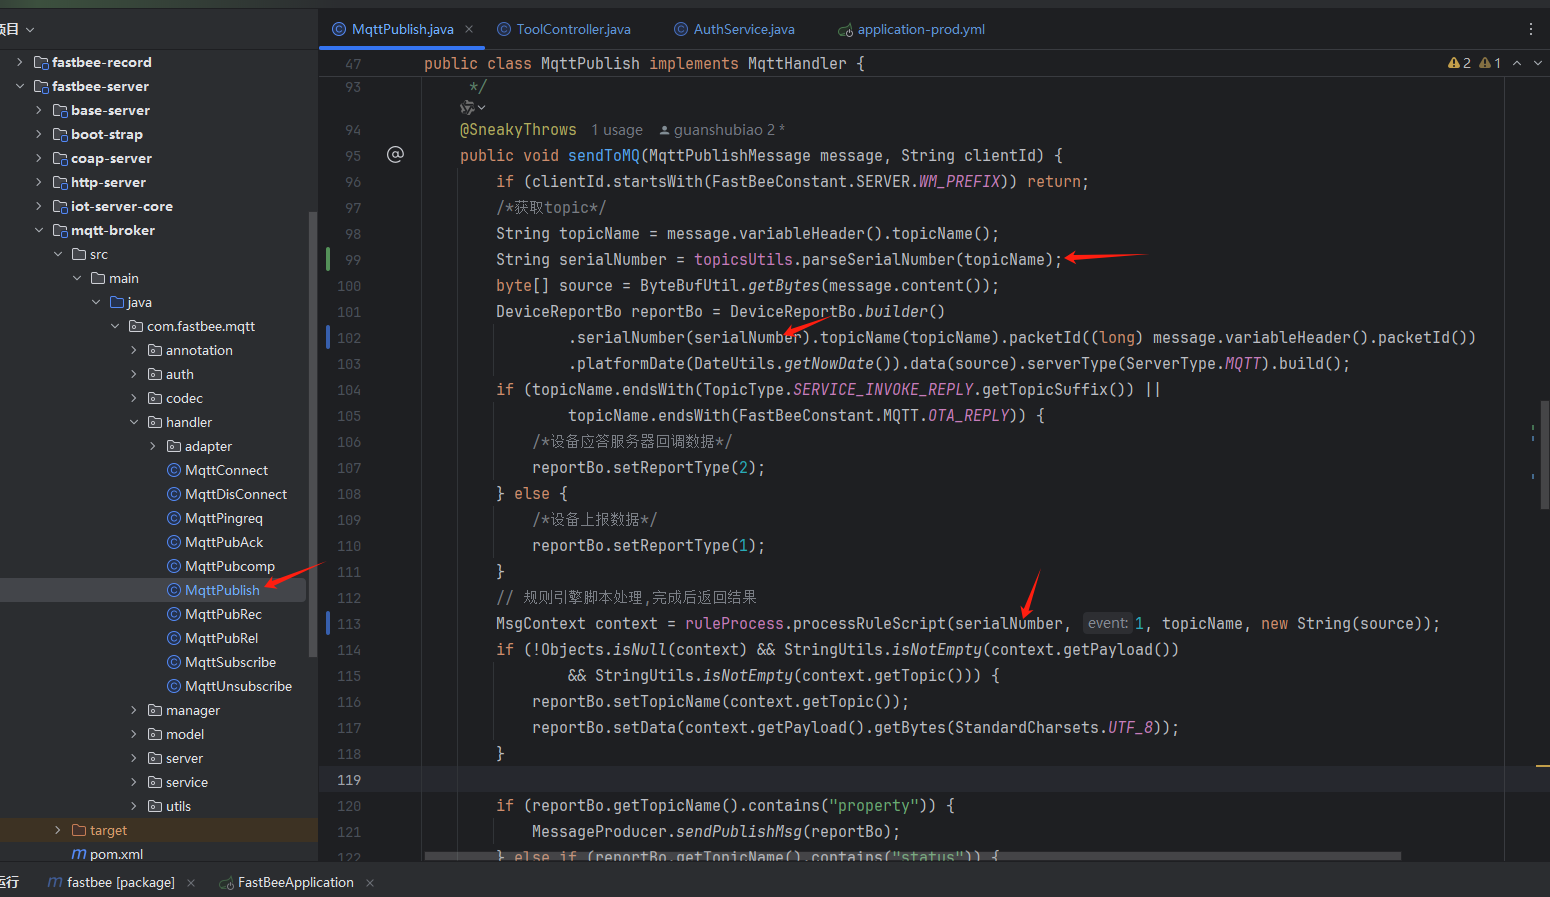This screenshot has width=1550, height=897.
Task: Select the codec package
Action: pyautogui.click(x=175, y=398)
